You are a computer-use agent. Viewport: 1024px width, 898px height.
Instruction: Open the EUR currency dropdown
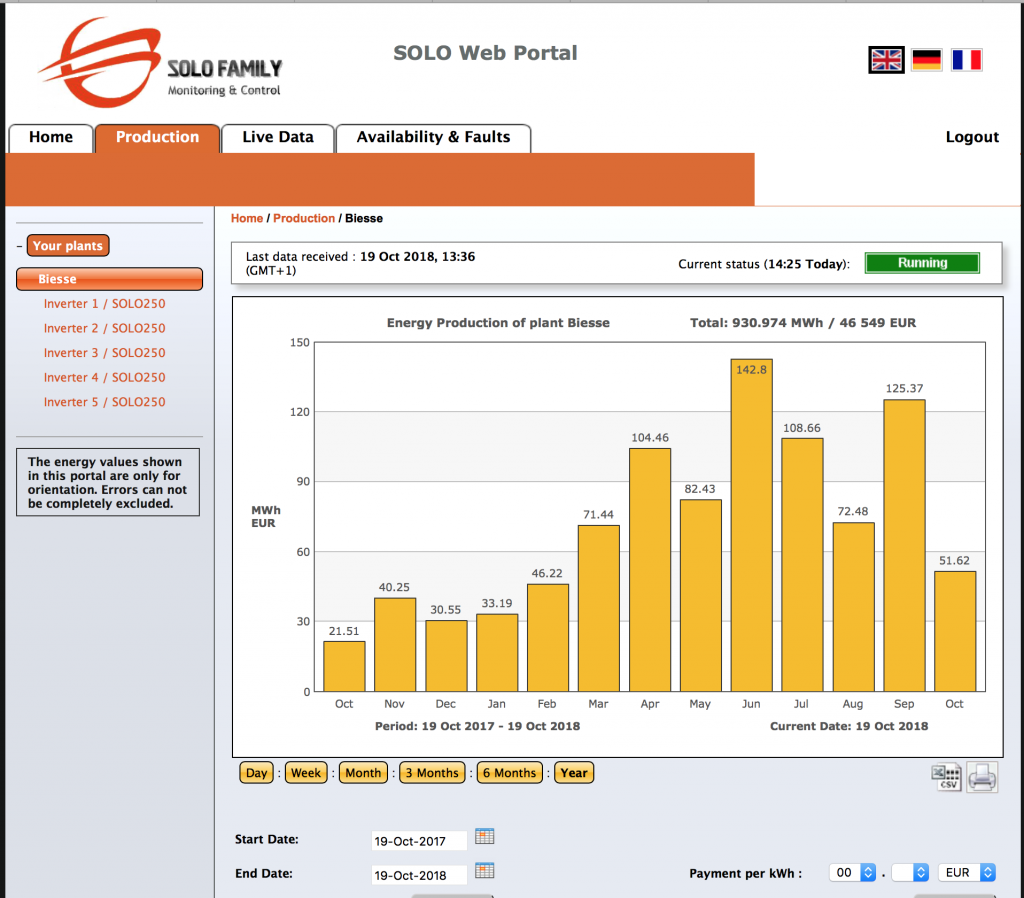tap(967, 873)
